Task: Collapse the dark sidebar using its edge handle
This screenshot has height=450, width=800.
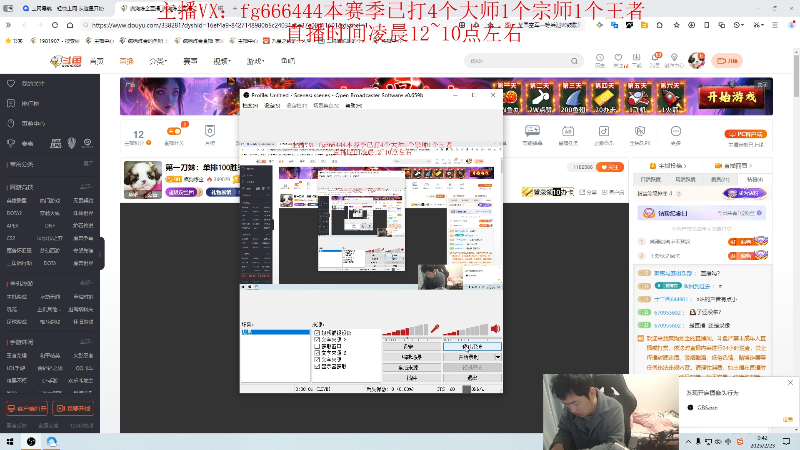Action: tap(102, 254)
